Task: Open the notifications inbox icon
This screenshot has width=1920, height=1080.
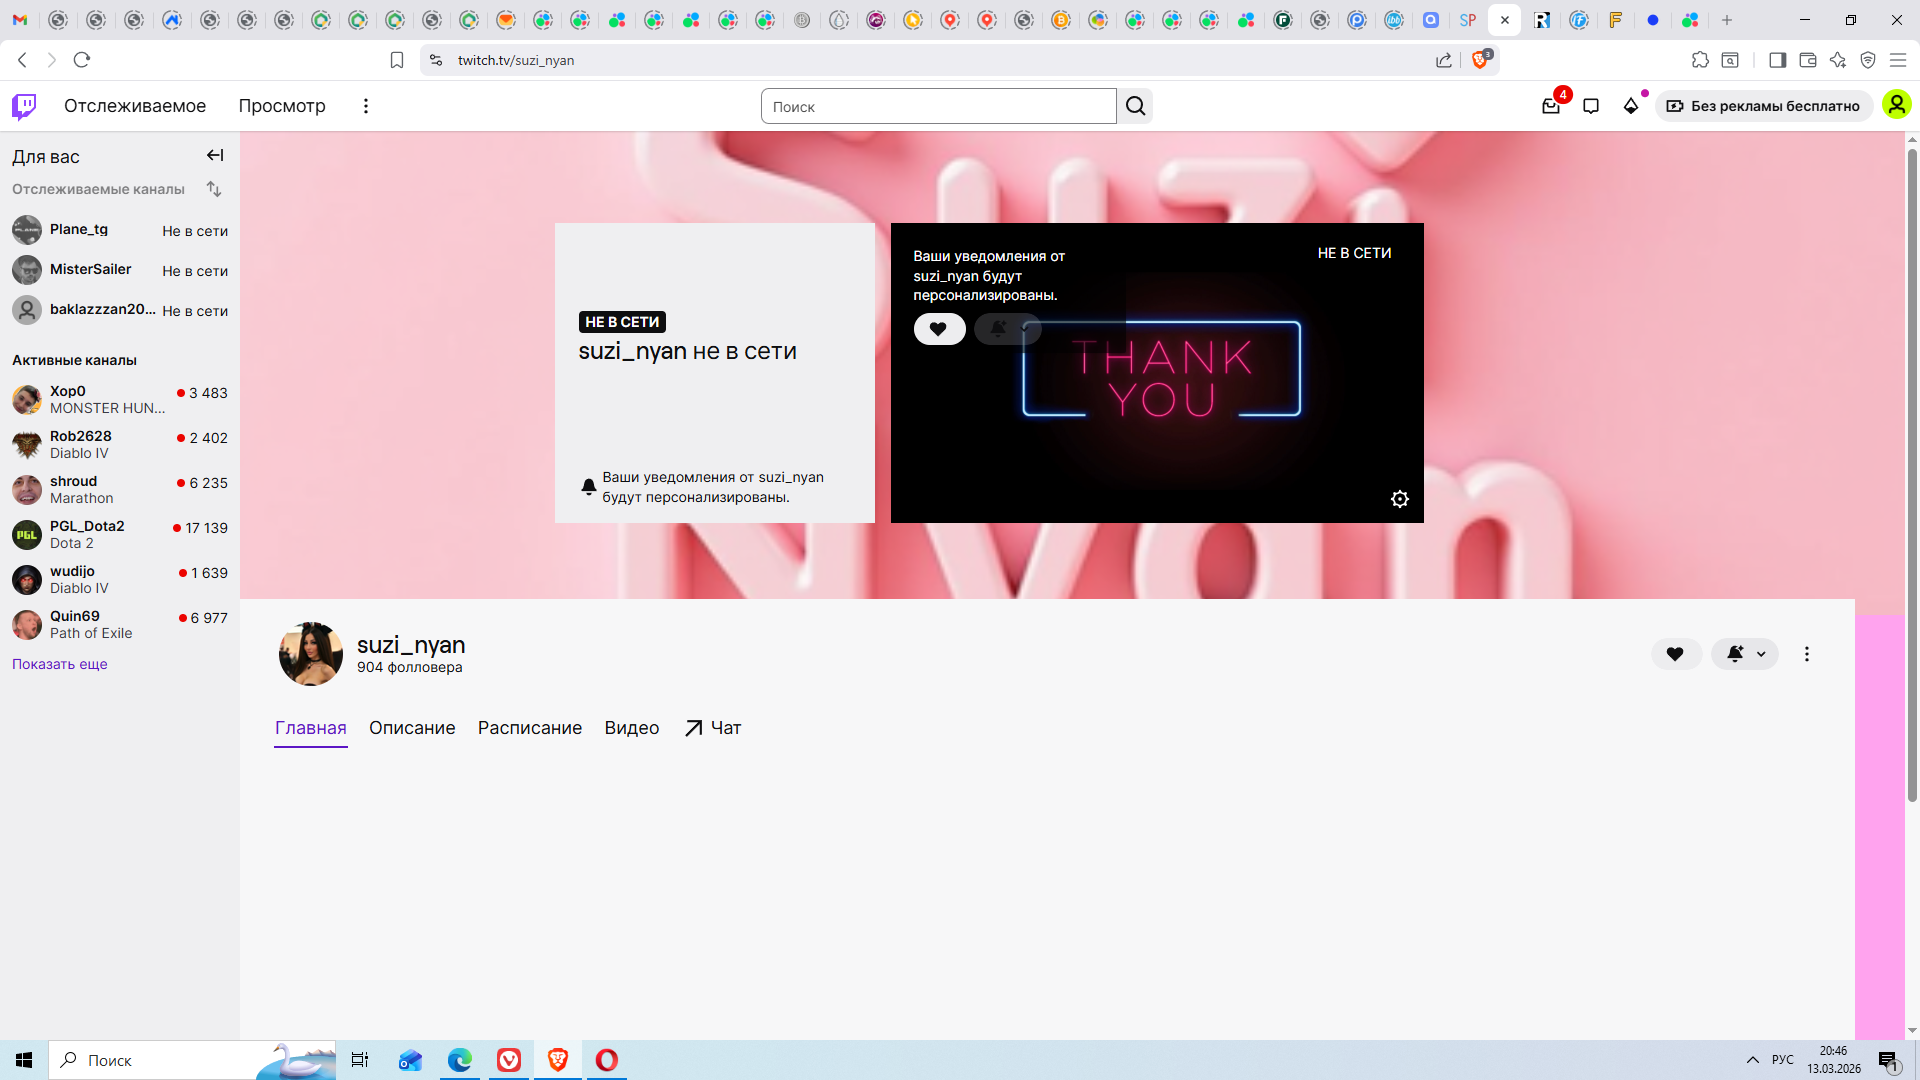Action: (1551, 106)
